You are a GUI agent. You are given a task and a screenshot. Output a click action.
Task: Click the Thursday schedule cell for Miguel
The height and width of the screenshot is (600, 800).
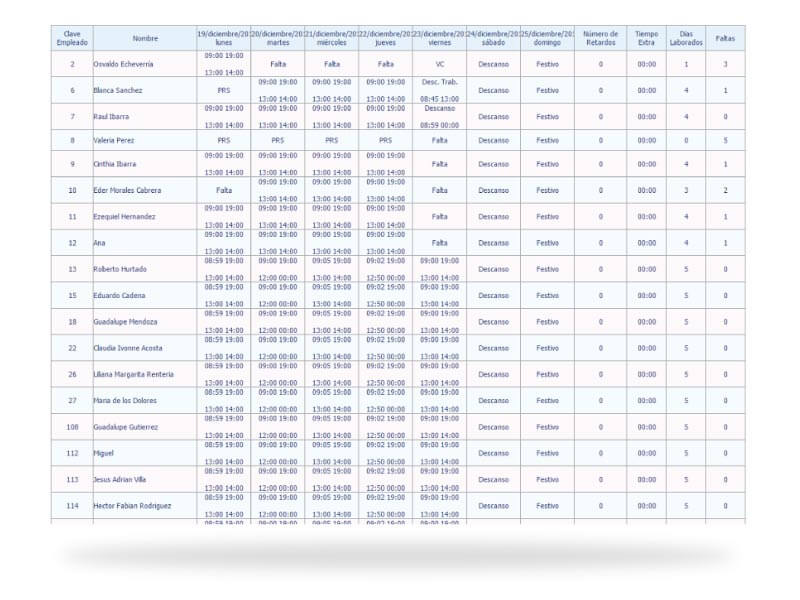[x=385, y=453]
